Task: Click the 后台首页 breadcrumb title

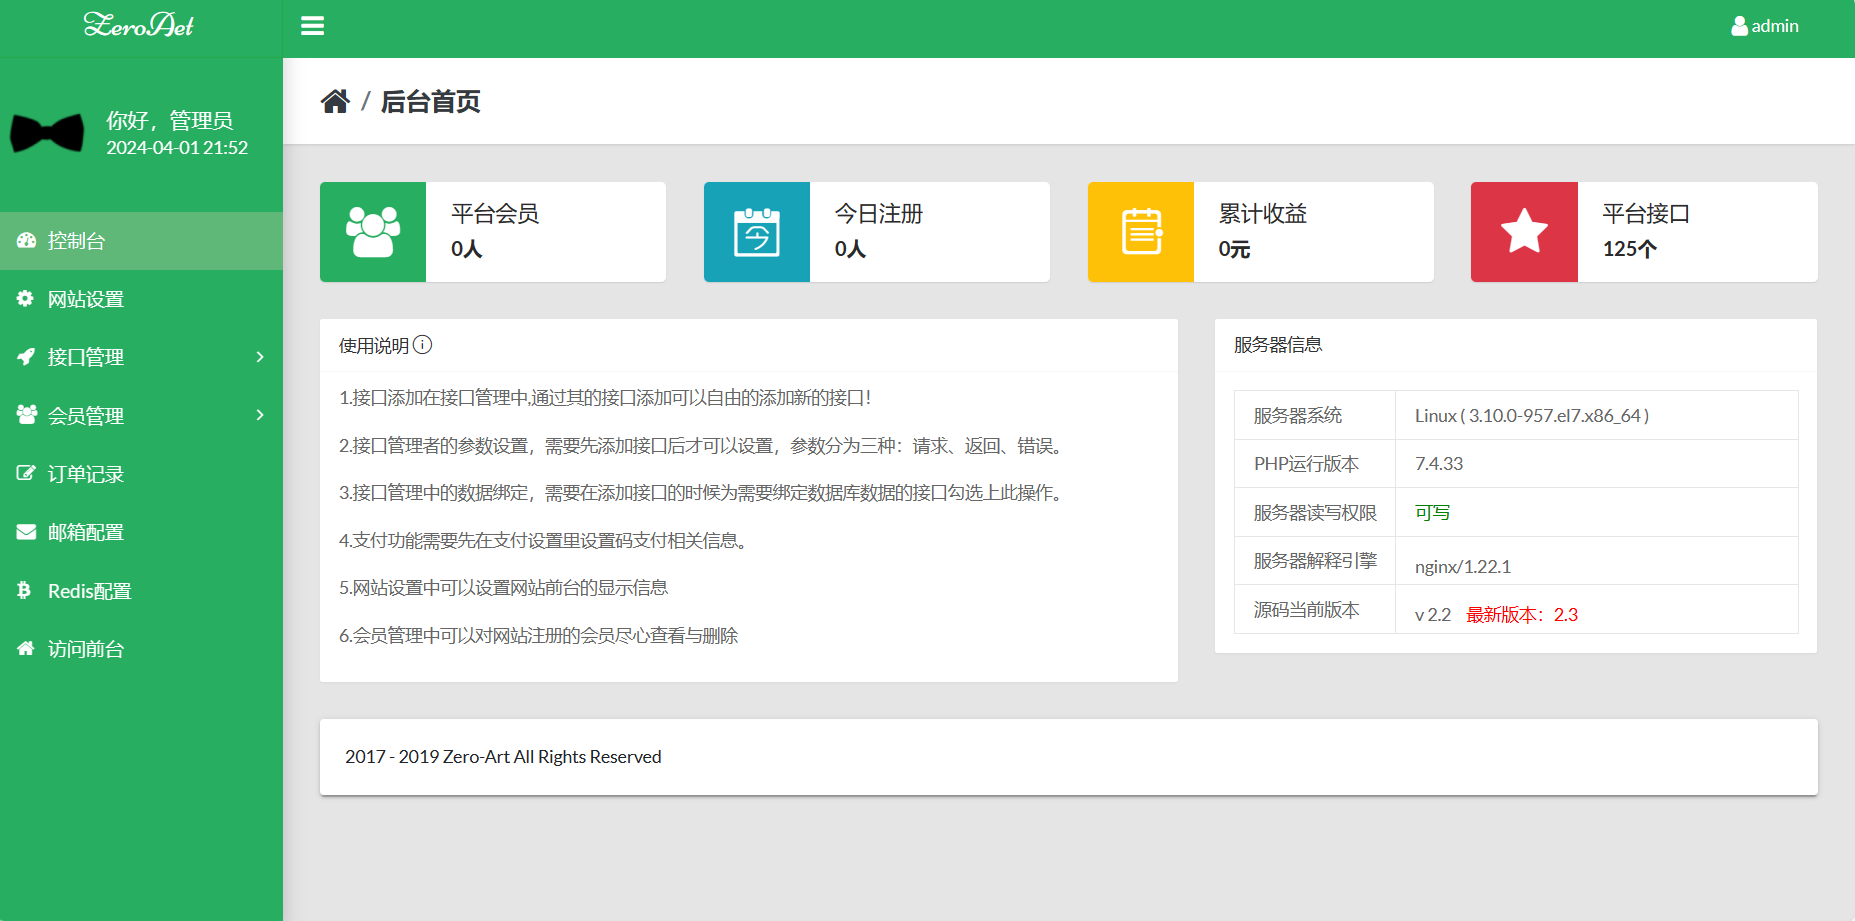Action: click(x=431, y=101)
